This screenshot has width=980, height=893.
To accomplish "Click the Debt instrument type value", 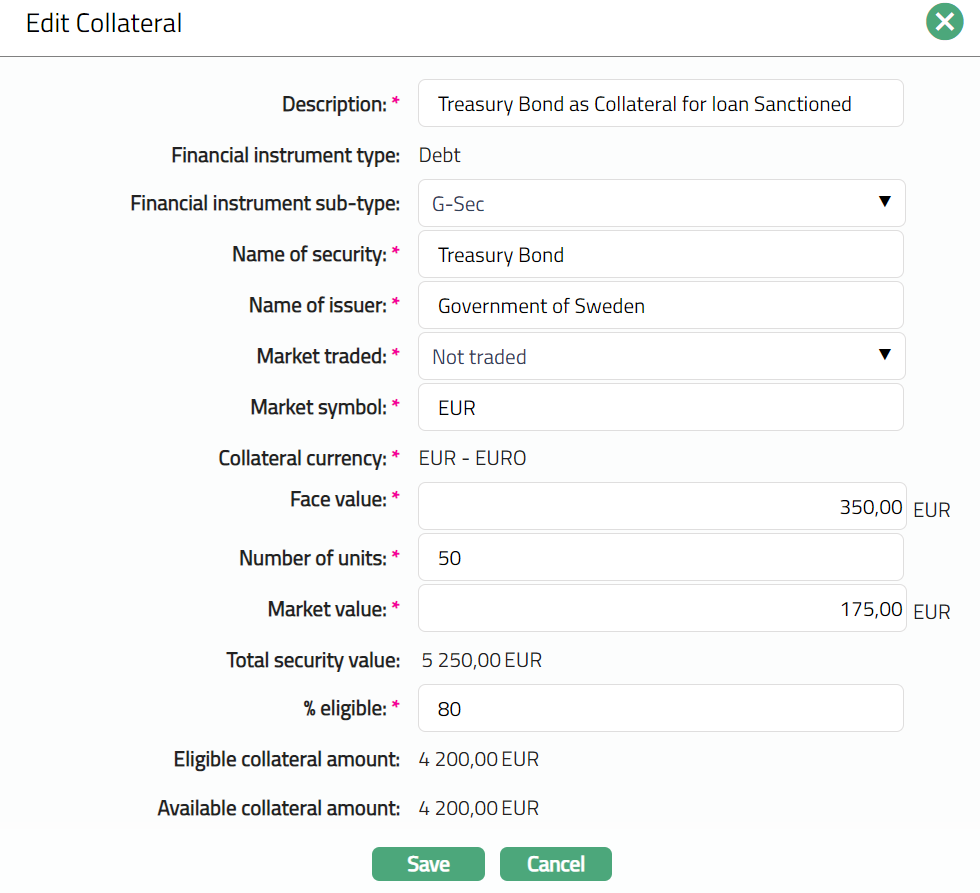I will coord(439,155).
